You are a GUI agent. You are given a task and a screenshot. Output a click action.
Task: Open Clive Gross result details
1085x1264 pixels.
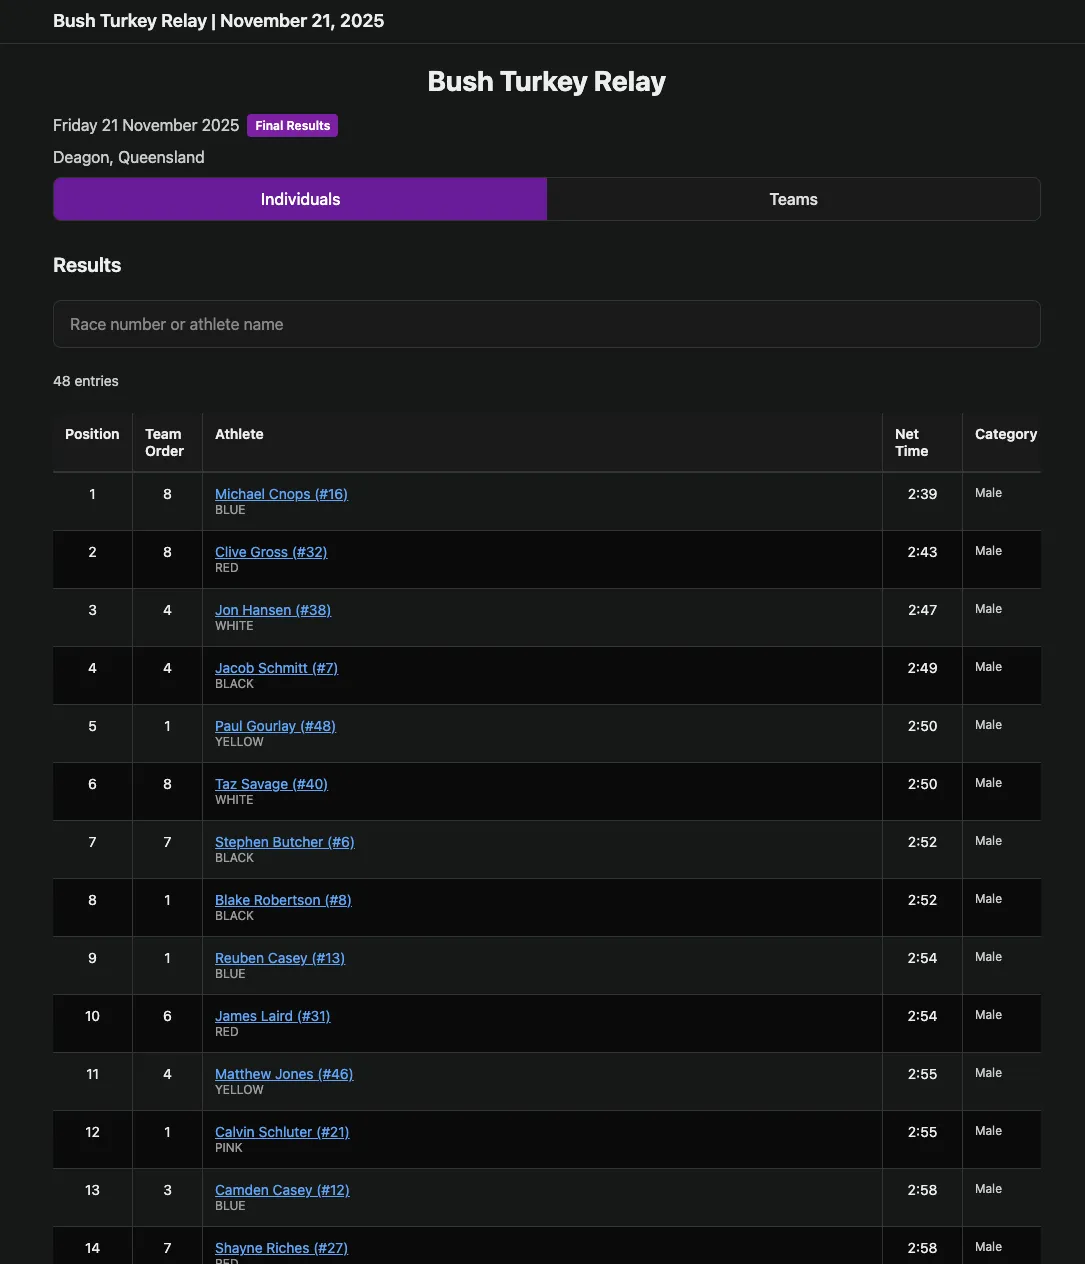coord(271,552)
